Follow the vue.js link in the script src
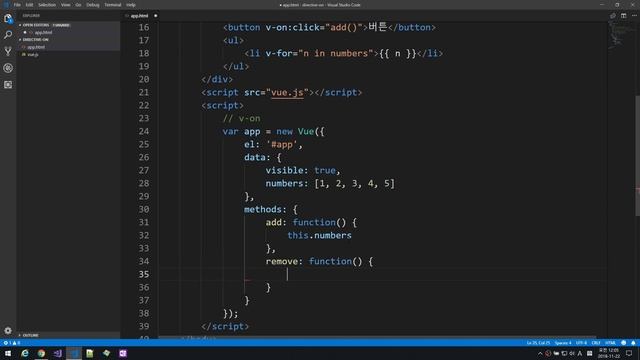This screenshot has height=360, width=640. coord(287,93)
